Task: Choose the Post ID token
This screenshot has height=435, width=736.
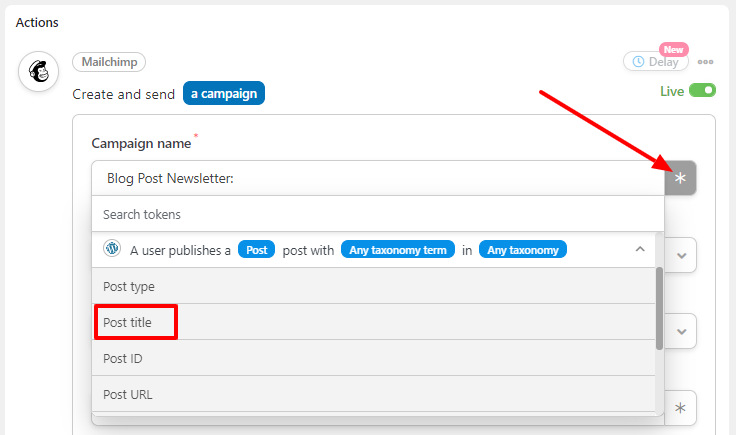Action: (x=374, y=358)
